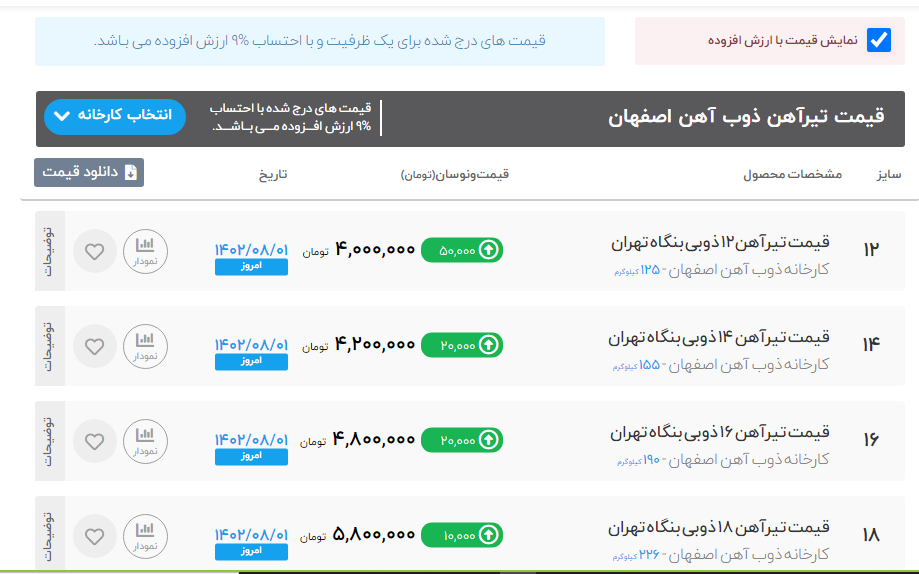Open link قیمت تیرآهن 12 ذوبی بنگاه تهران

point(720,243)
